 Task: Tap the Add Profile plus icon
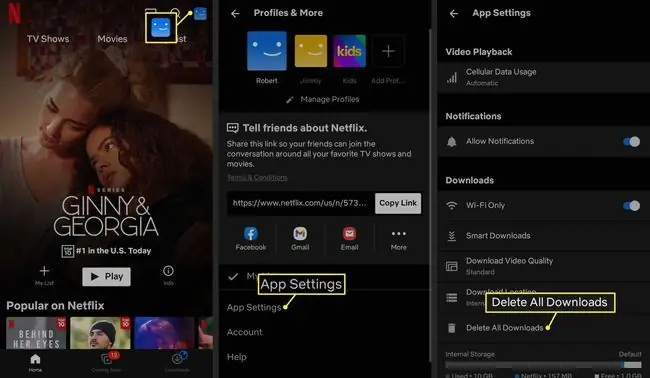coord(388,51)
